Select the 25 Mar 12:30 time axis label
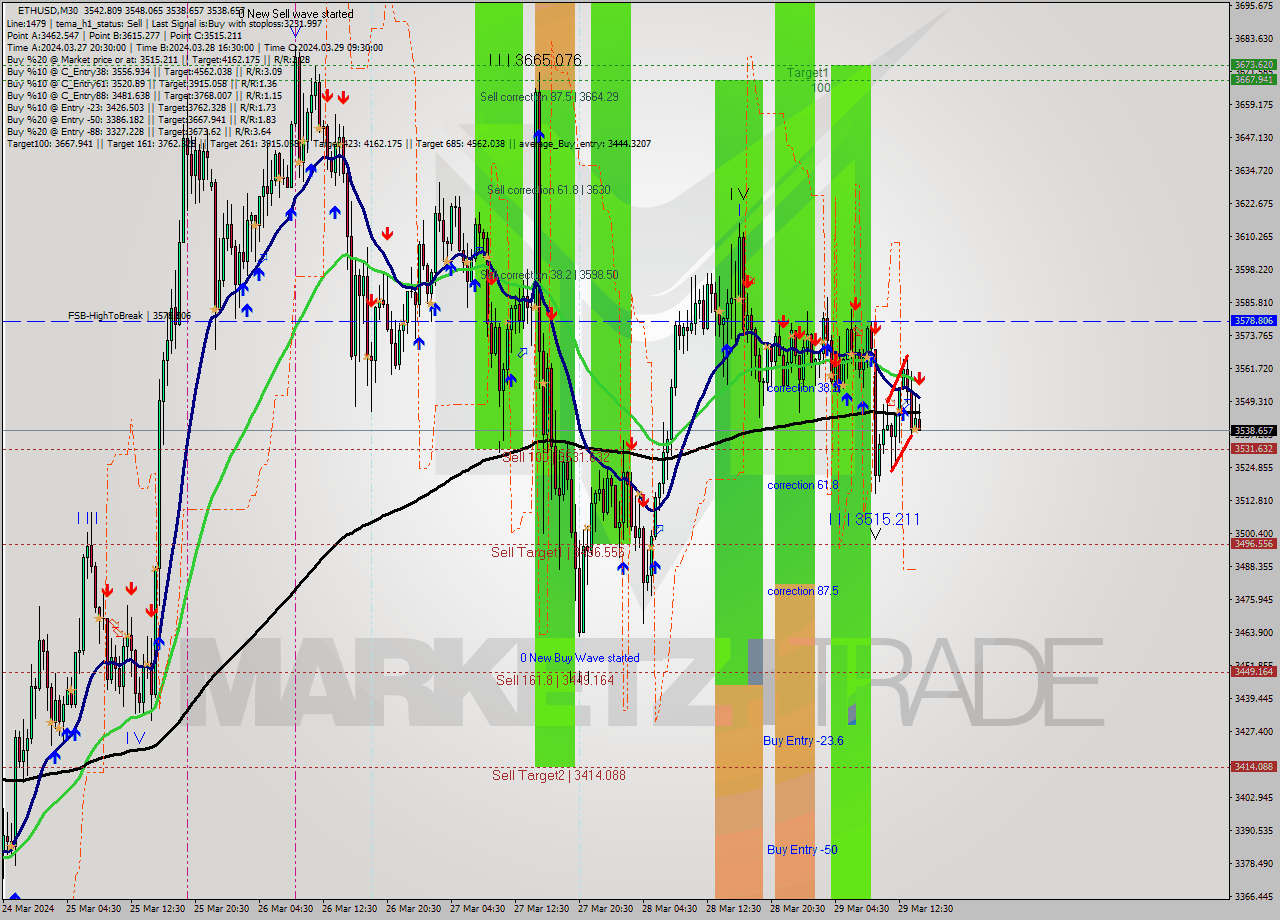 tap(159, 909)
